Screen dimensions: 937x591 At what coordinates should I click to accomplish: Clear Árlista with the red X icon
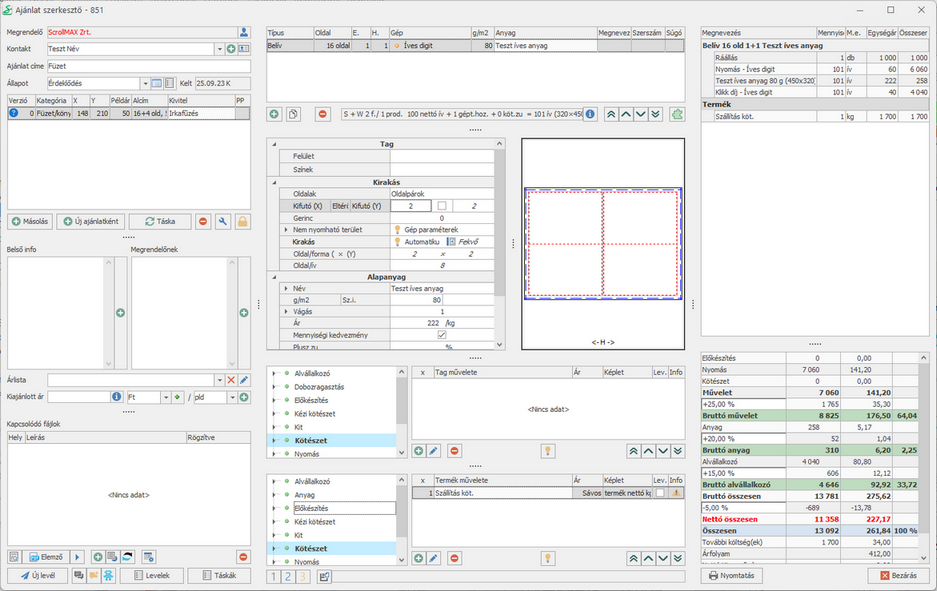pyautogui.click(x=231, y=380)
